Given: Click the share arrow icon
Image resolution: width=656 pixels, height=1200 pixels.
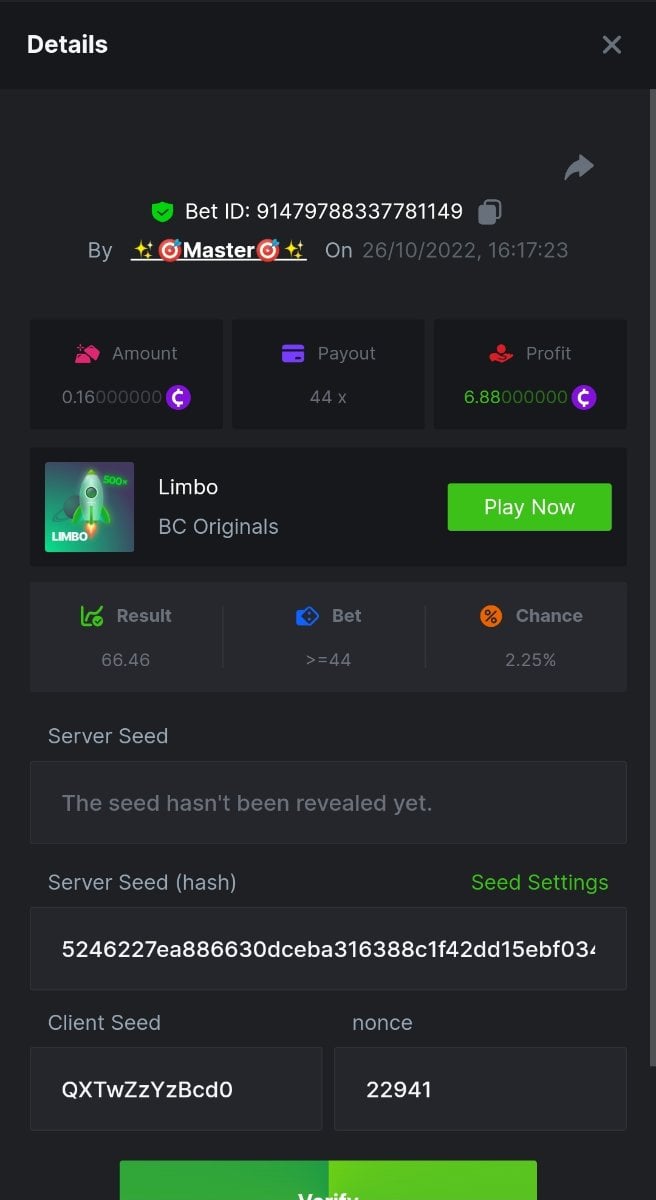Looking at the screenshot, I should click(x=579, y=168).
